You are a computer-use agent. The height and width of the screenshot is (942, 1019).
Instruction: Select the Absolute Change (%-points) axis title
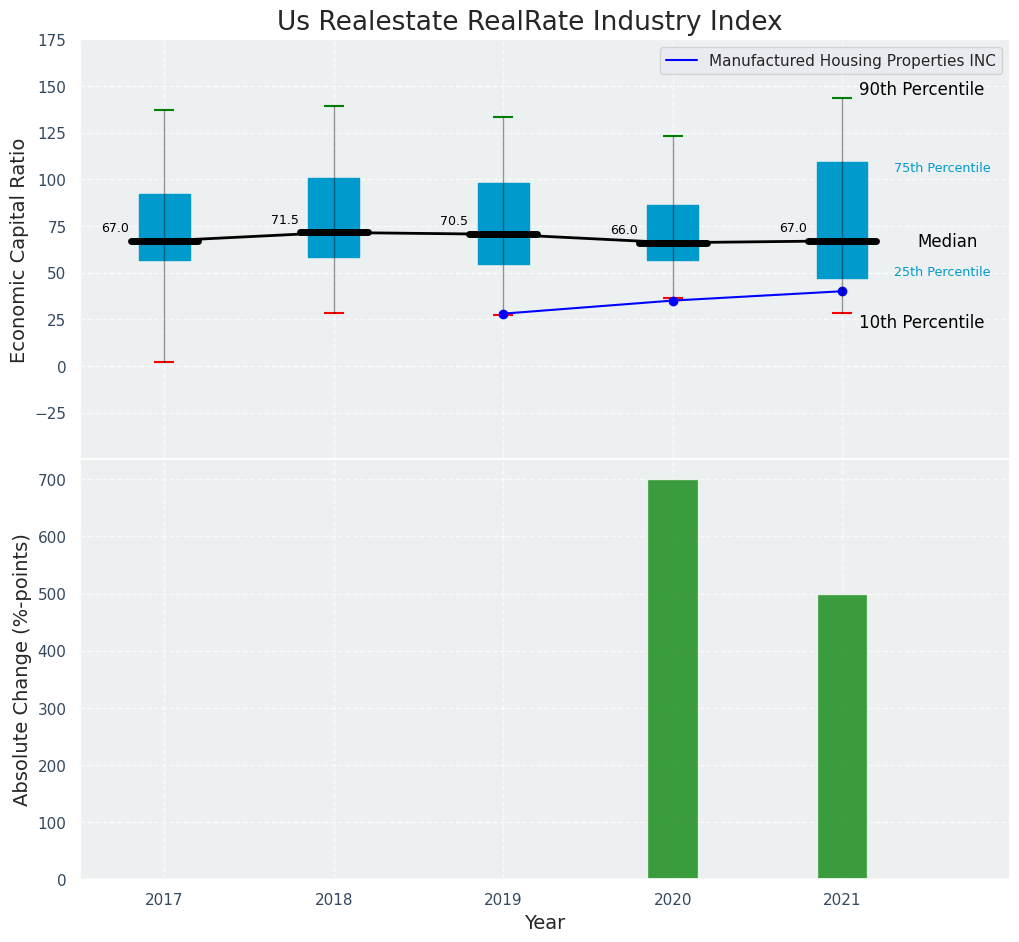(x=21, y=669)
